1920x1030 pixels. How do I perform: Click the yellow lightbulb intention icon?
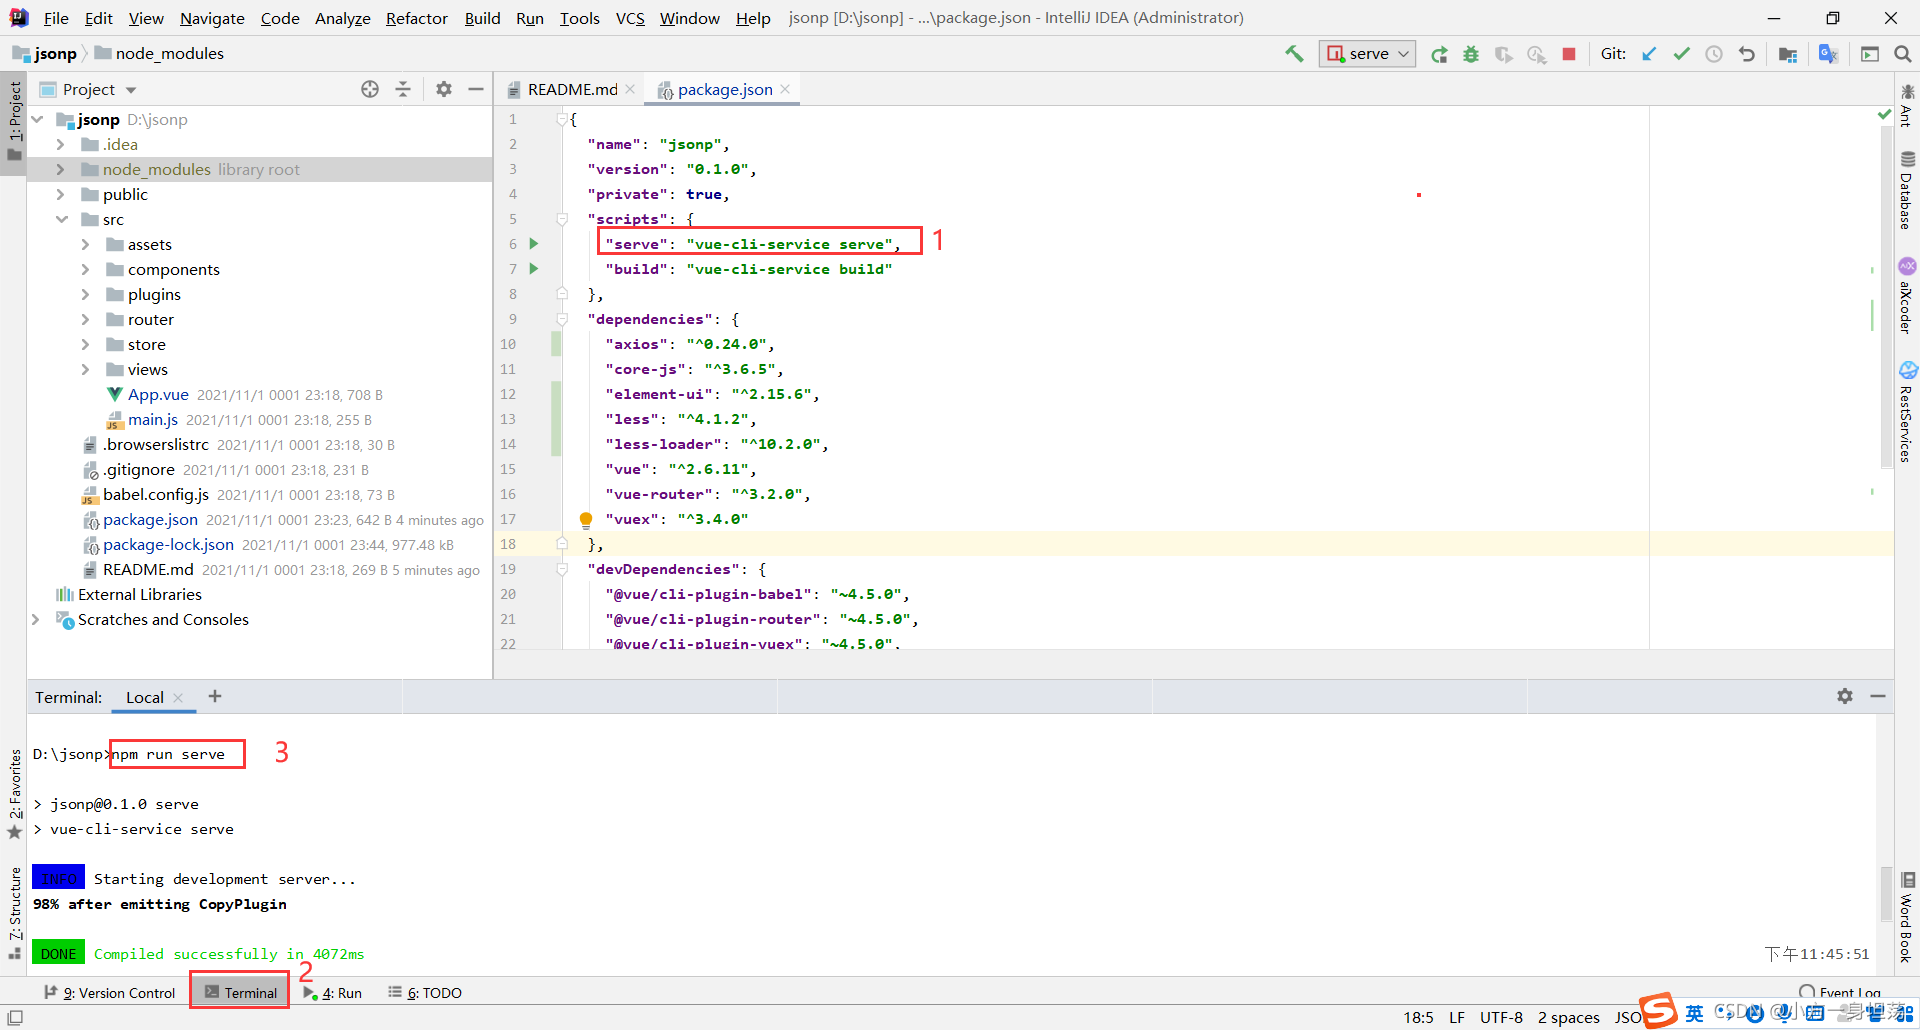click(x=586, y=519)
